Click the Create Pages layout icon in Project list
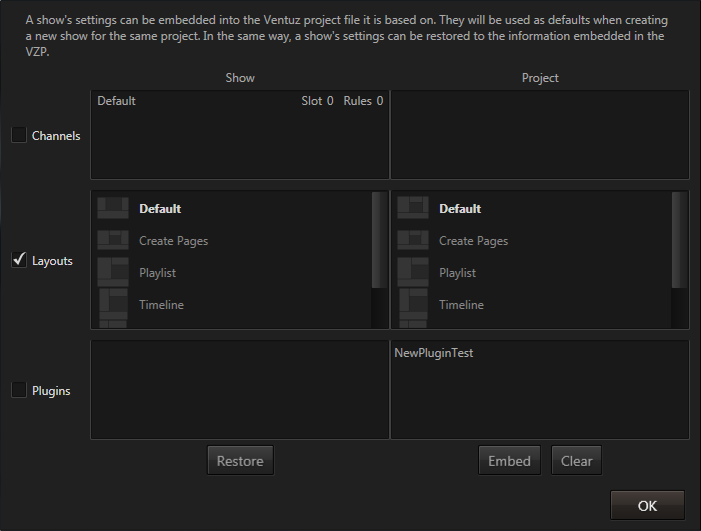This screenshot has height=531, width=701. [412, 240]
